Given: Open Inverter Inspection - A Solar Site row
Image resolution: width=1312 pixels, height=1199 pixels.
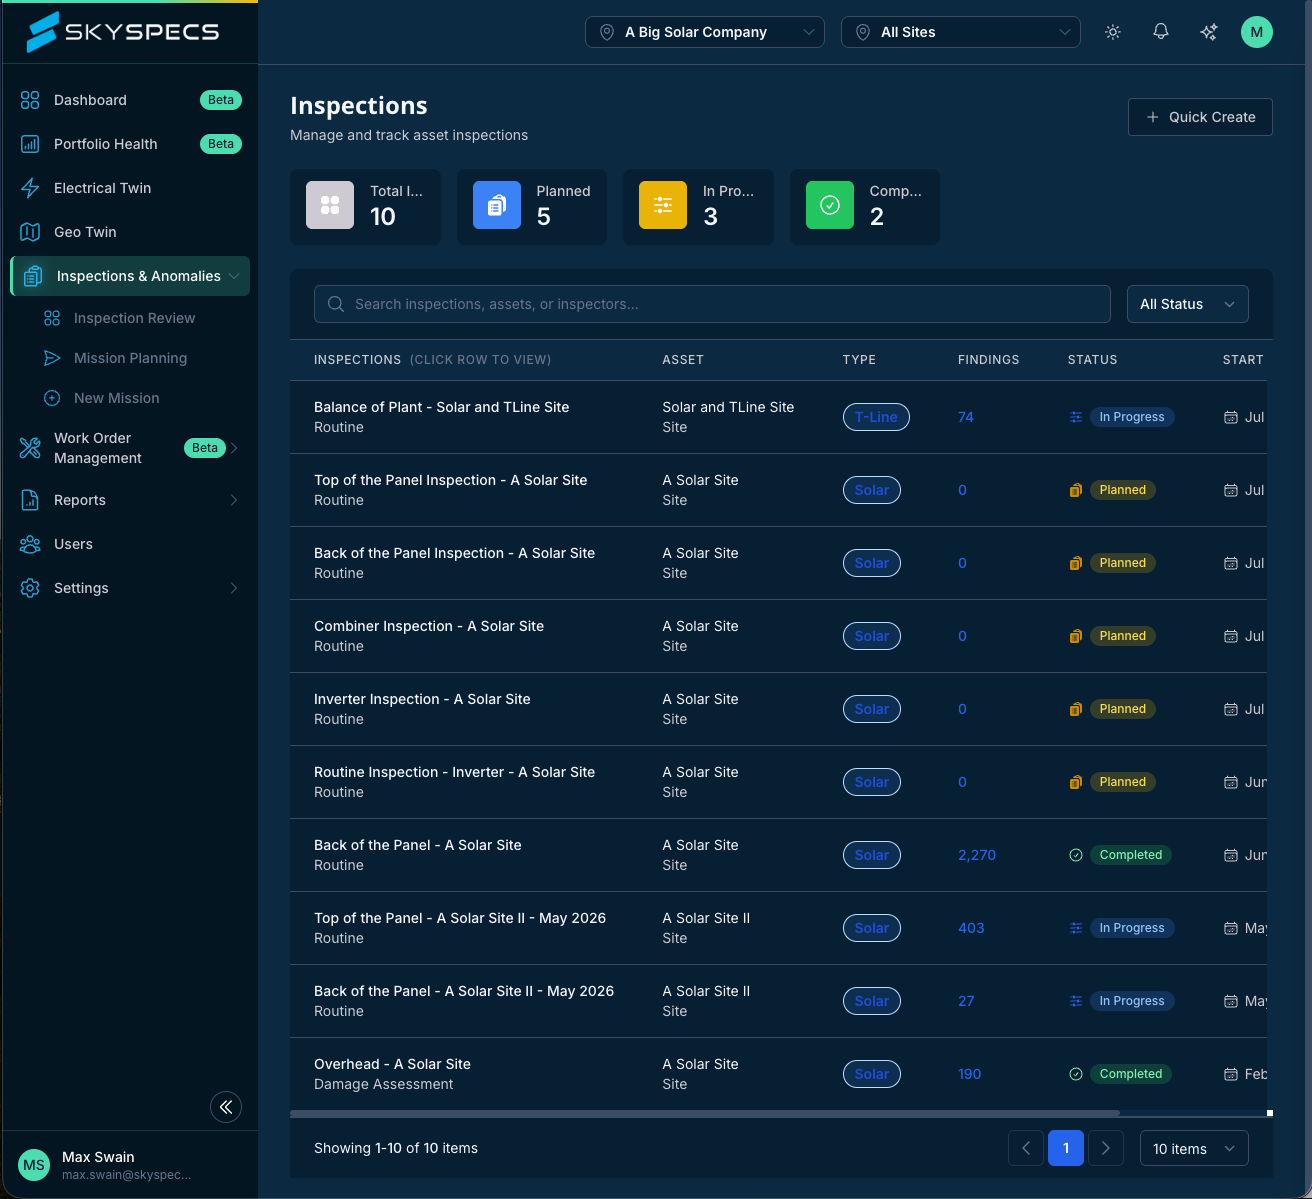Looking at the screenshot, I should click(x=778, y=709).
